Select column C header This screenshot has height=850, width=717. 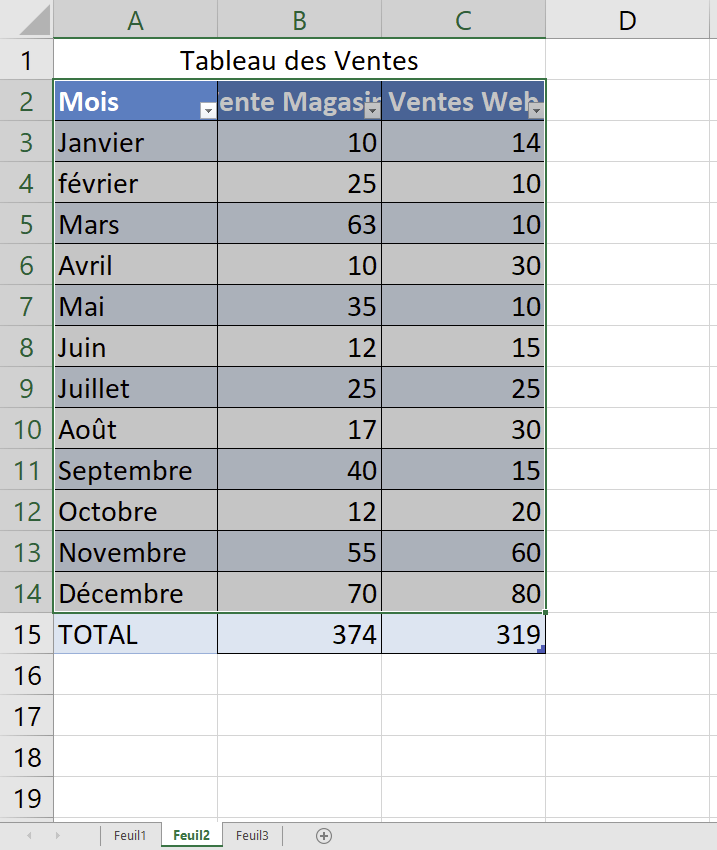(x=463, y=20)
